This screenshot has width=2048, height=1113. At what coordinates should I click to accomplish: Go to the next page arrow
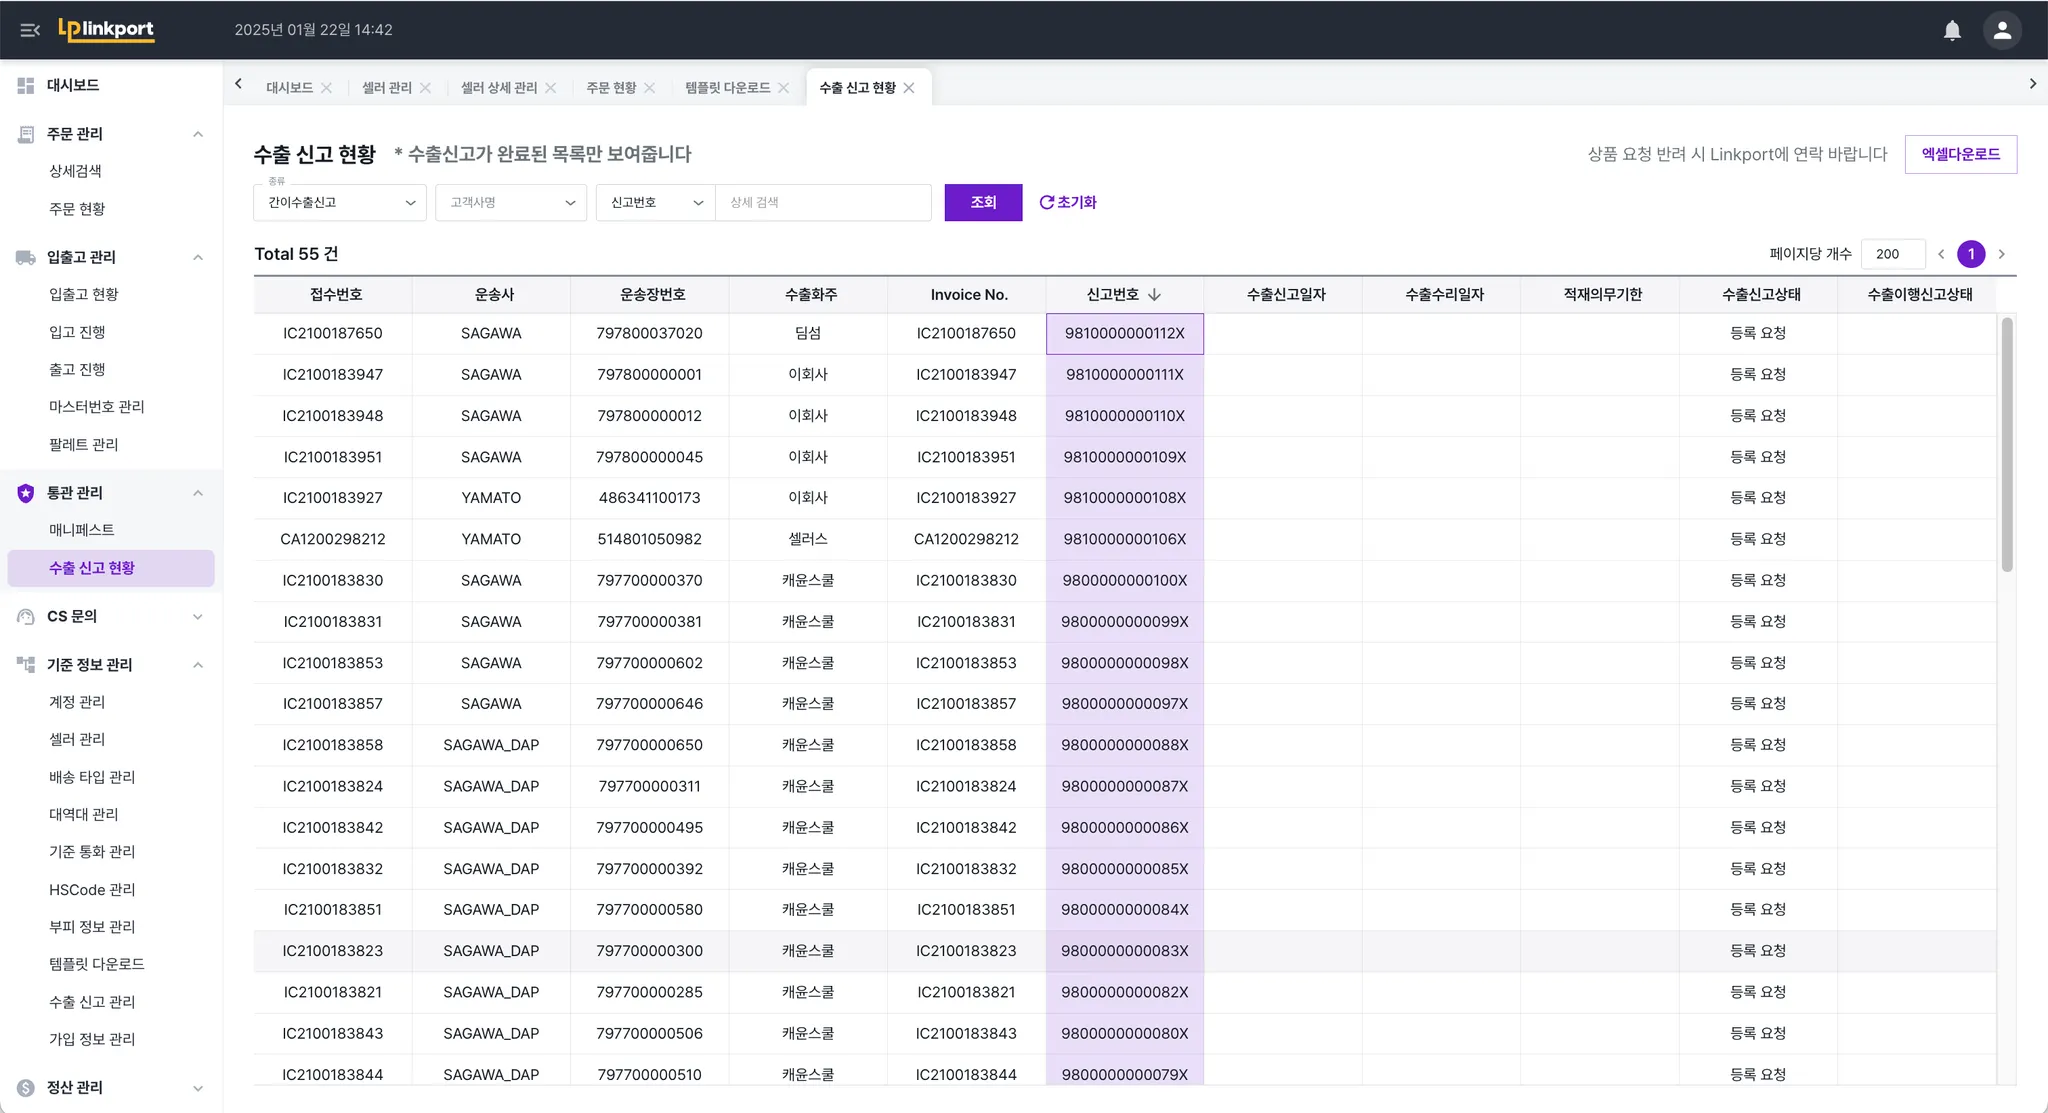tap(2001, 254)
